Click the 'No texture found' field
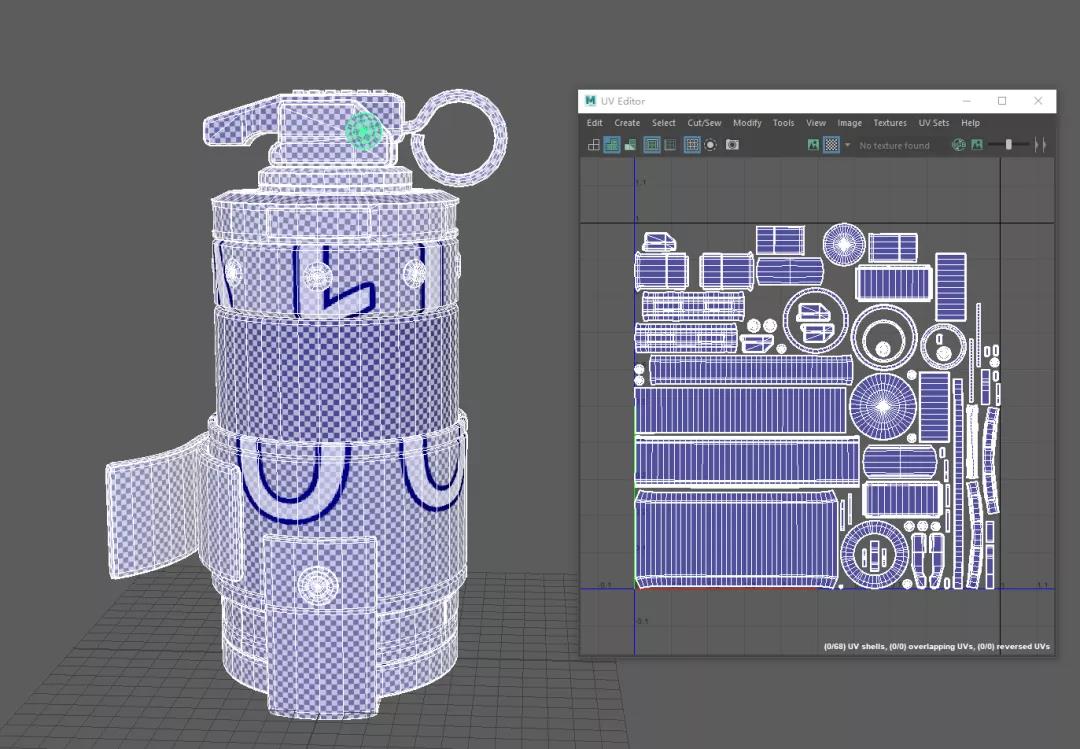1080x749 pixels. click(x=894, y=146)
